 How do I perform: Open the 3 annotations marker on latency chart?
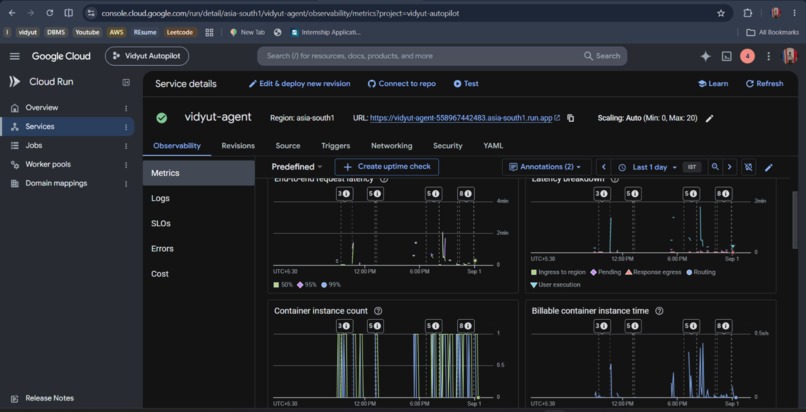(343, 194)
